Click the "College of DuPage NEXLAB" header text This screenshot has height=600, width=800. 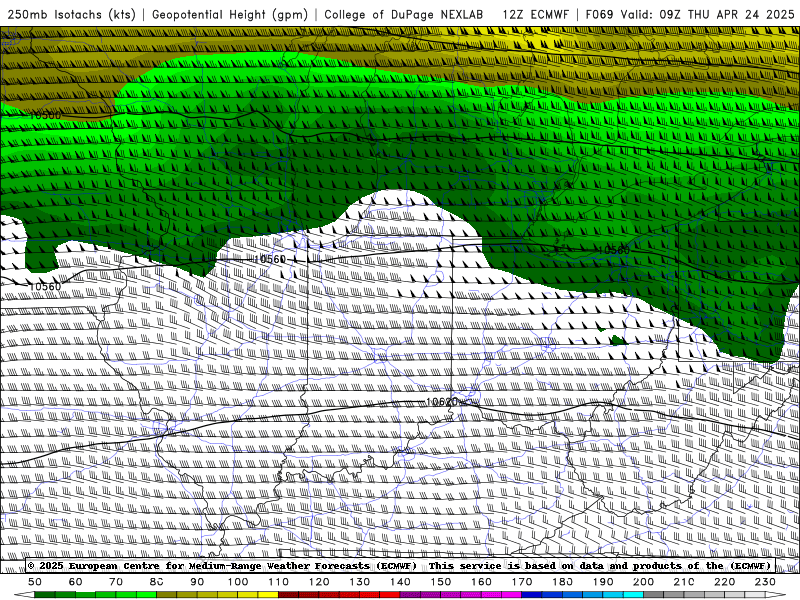point(404,15)
